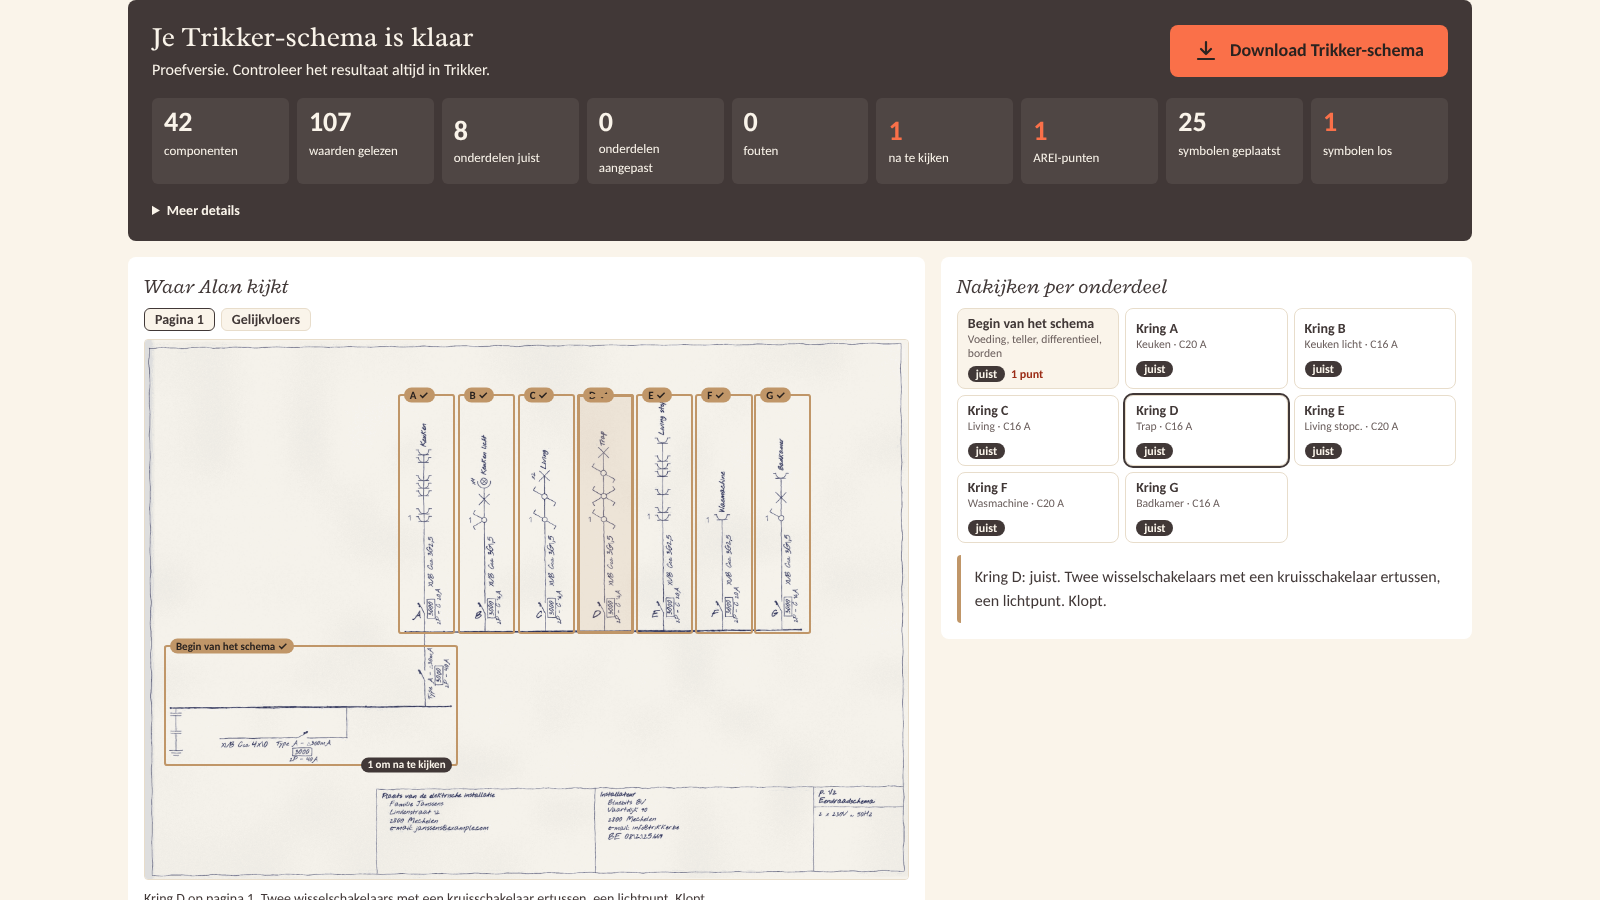Select circuit marker A on the schema
The image size is (1600, 900).
coord(419,395)
